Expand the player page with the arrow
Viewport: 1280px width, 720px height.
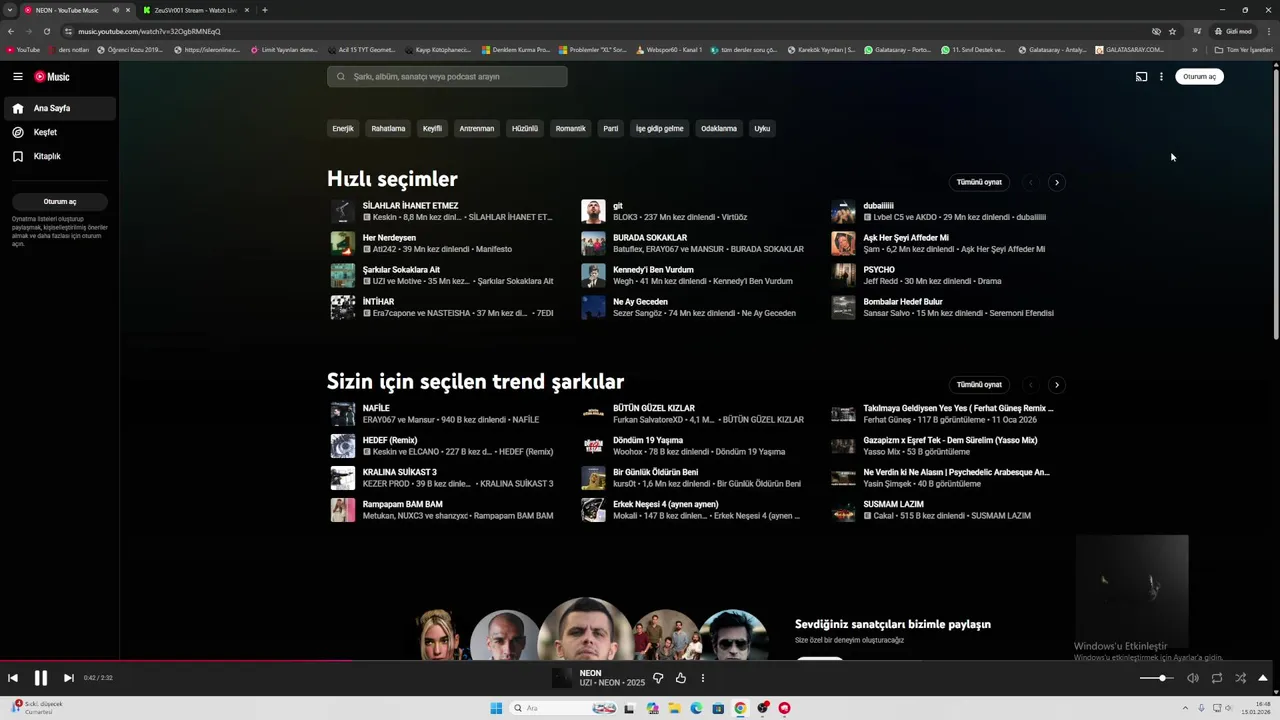point(1263,678)
